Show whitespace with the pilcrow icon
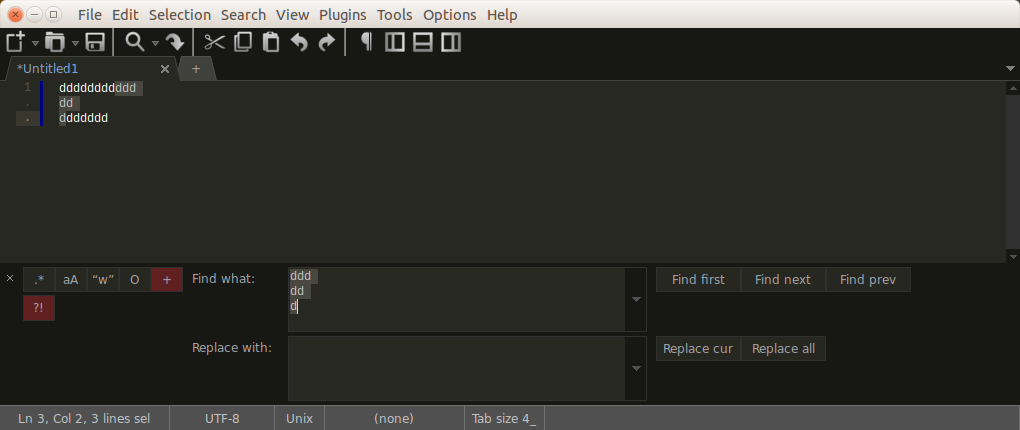 click(x=366, y=42)
